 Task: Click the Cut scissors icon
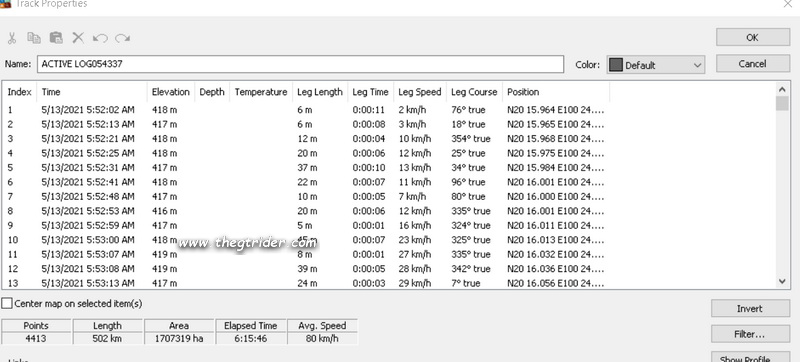click(12, 38)
